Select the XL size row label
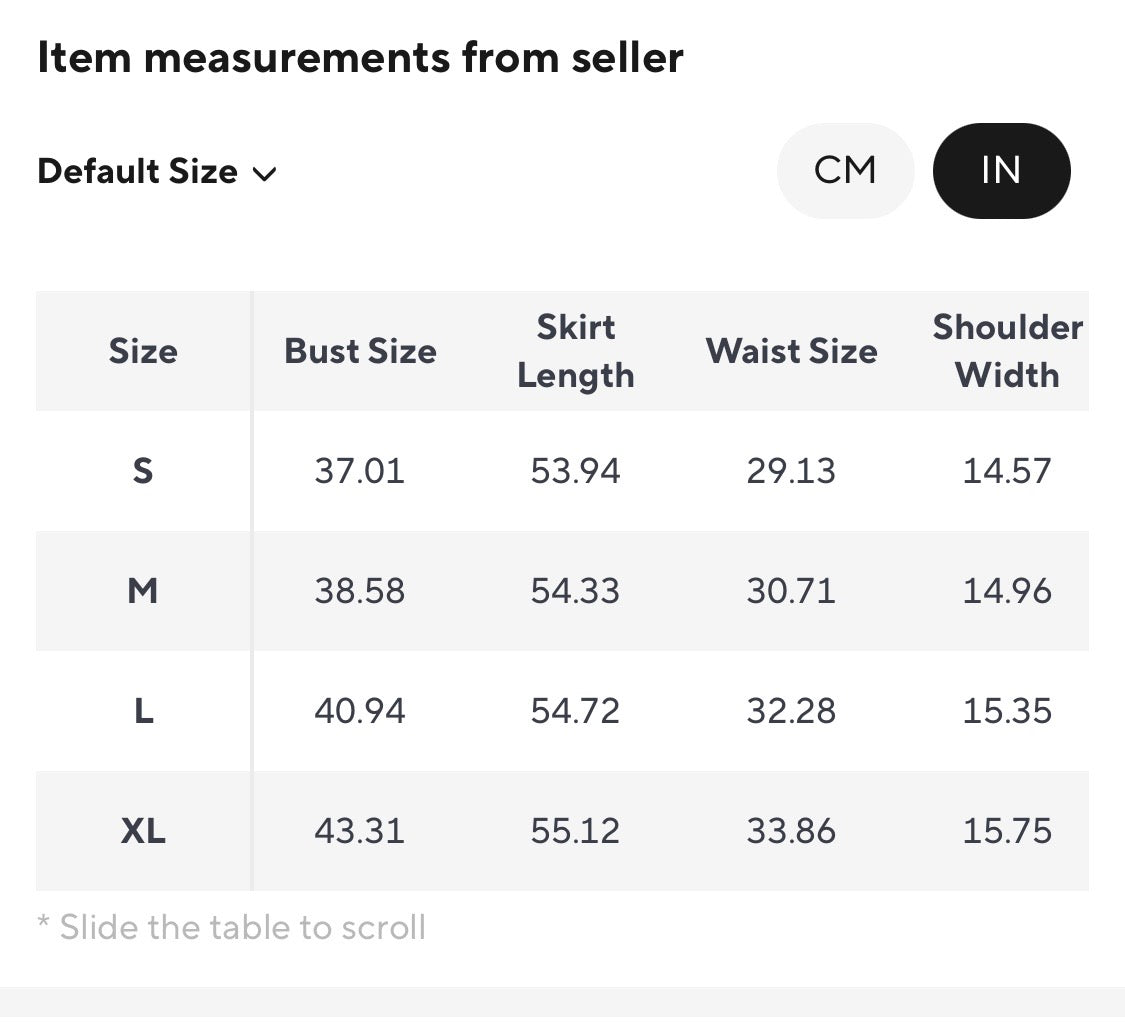The image size is (1125, 1029). 143,831
